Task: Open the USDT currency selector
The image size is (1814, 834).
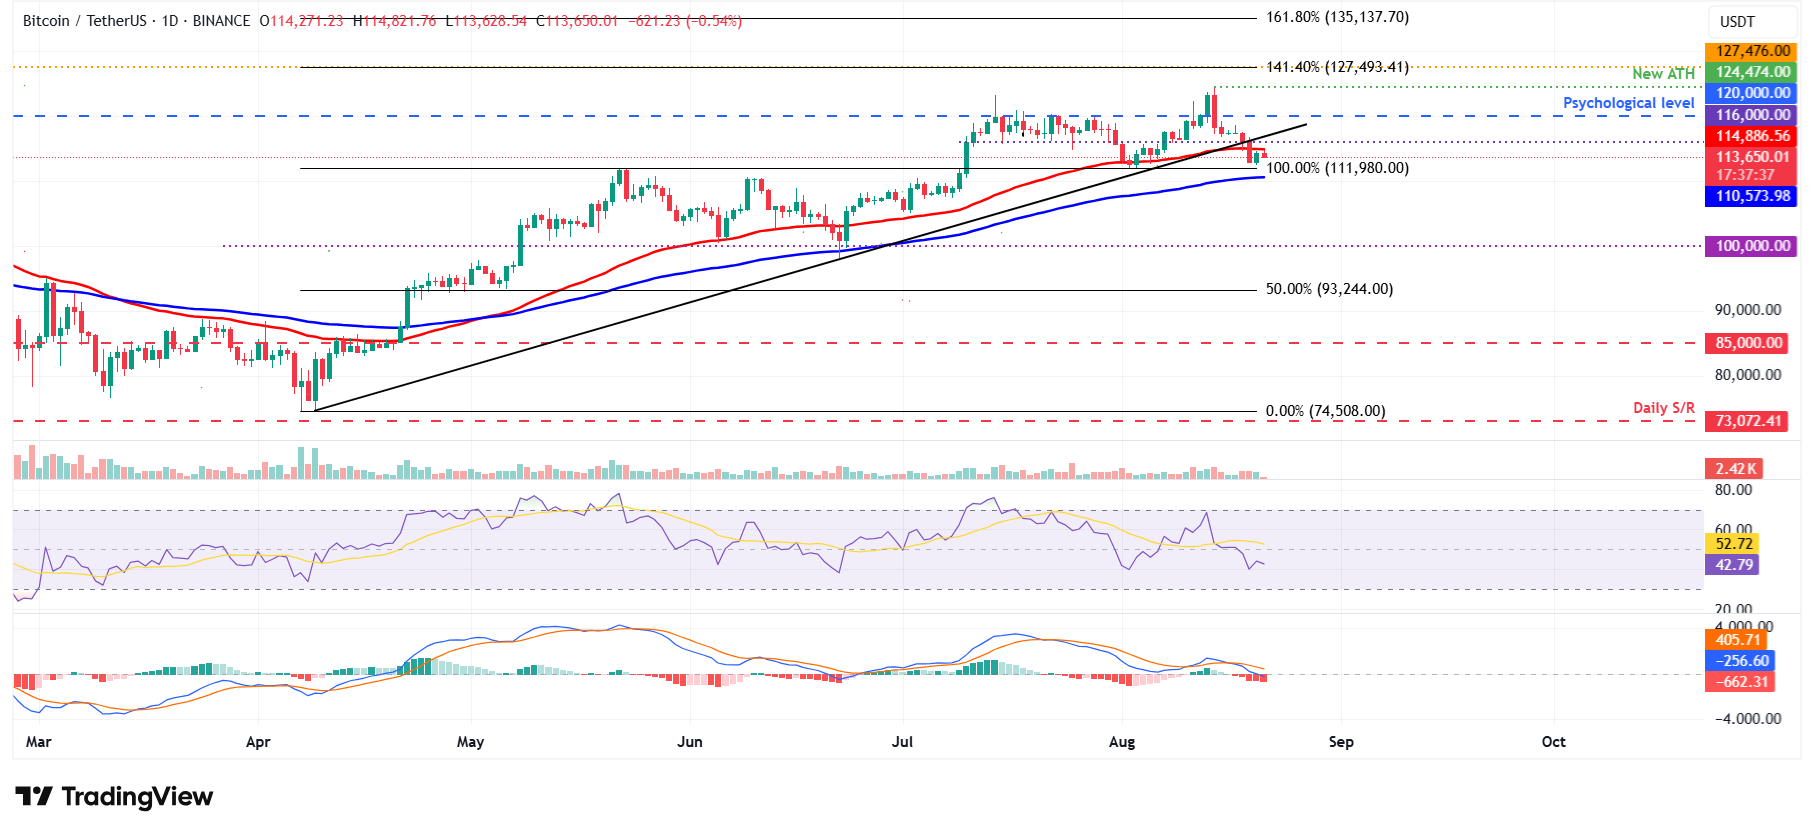Action: 1736,22
